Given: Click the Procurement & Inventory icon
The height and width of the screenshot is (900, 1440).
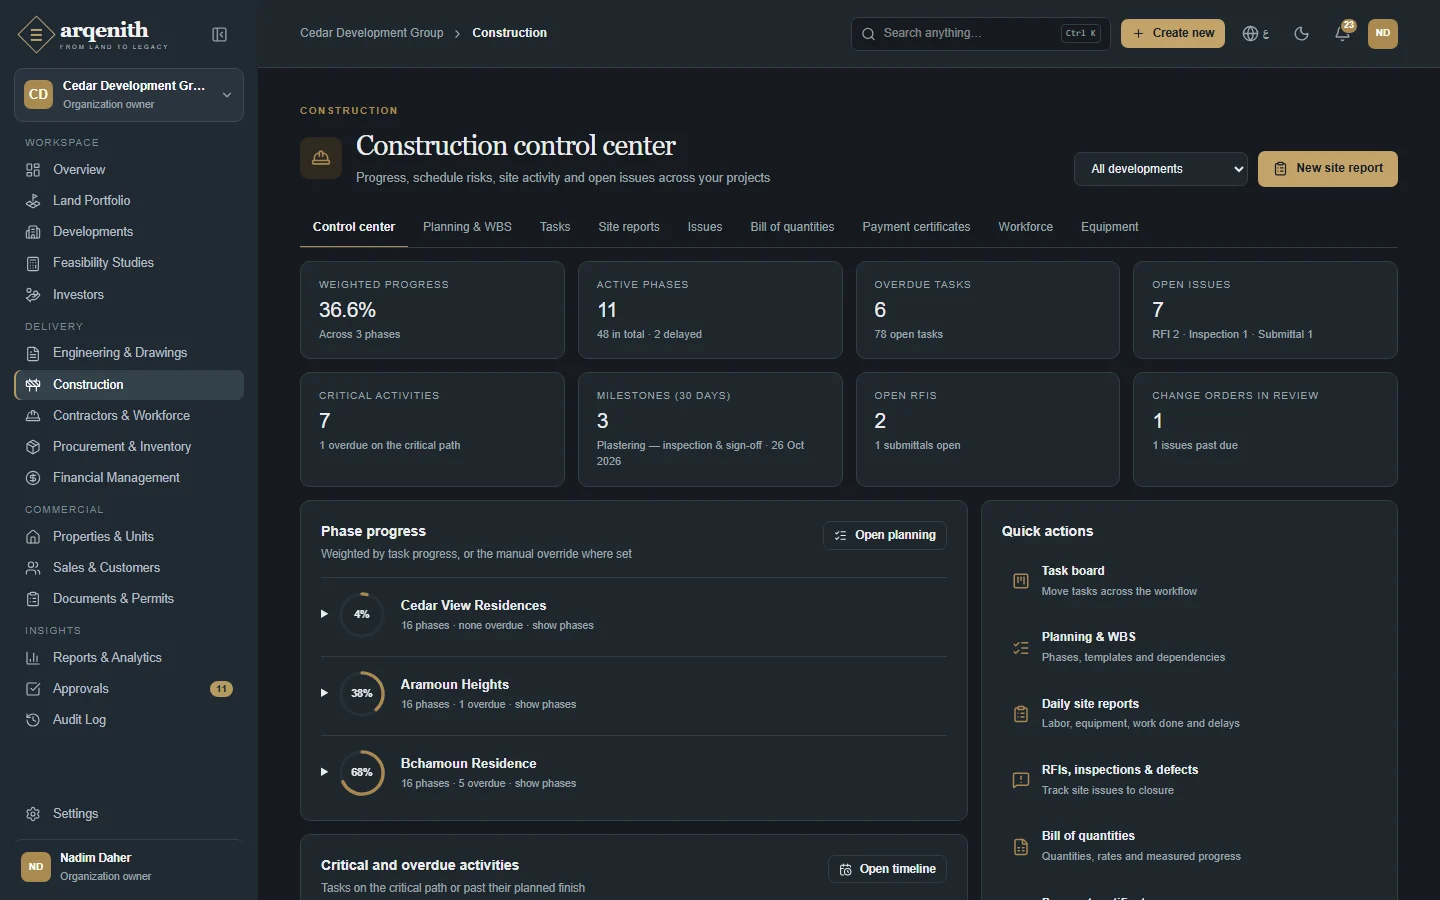Looking at the screenshot, I should coord(33,447).
